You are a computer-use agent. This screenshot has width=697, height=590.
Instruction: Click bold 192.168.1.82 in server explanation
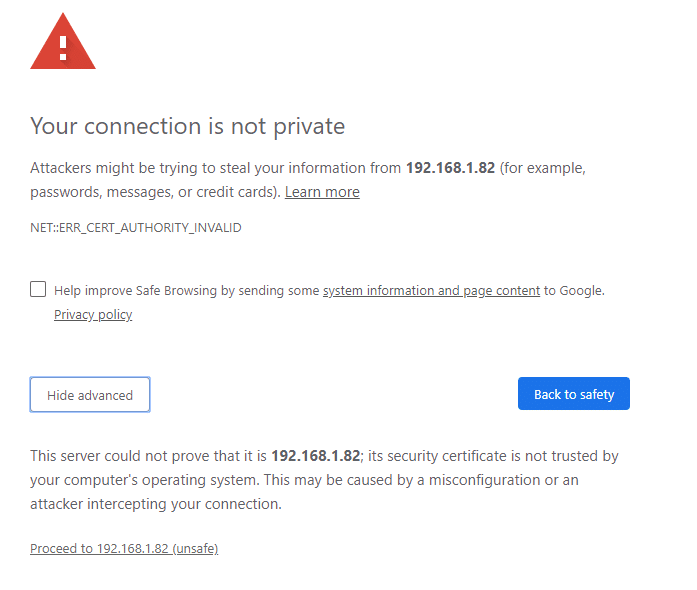click(x=316, y=456)
